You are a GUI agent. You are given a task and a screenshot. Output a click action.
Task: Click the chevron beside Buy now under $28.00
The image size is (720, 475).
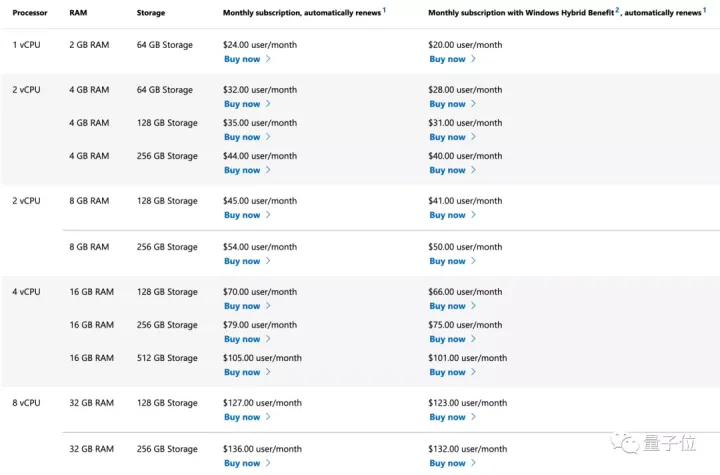click(x=474, y=104)
